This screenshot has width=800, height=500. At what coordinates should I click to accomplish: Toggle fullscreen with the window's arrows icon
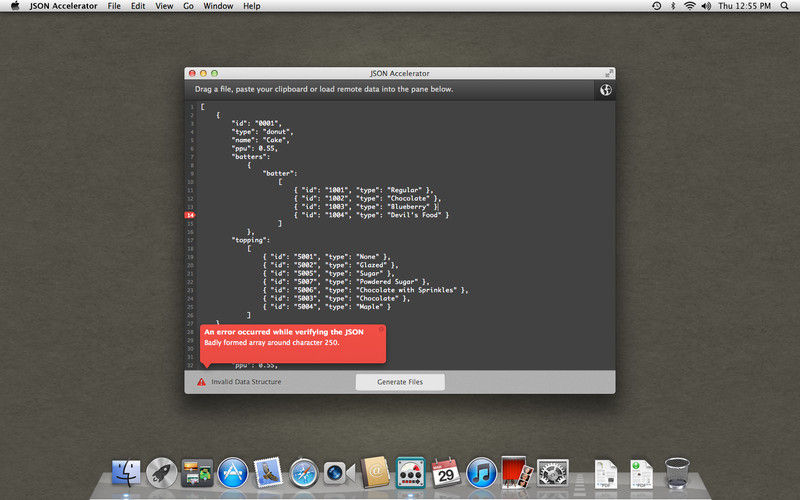click(609, 73)
